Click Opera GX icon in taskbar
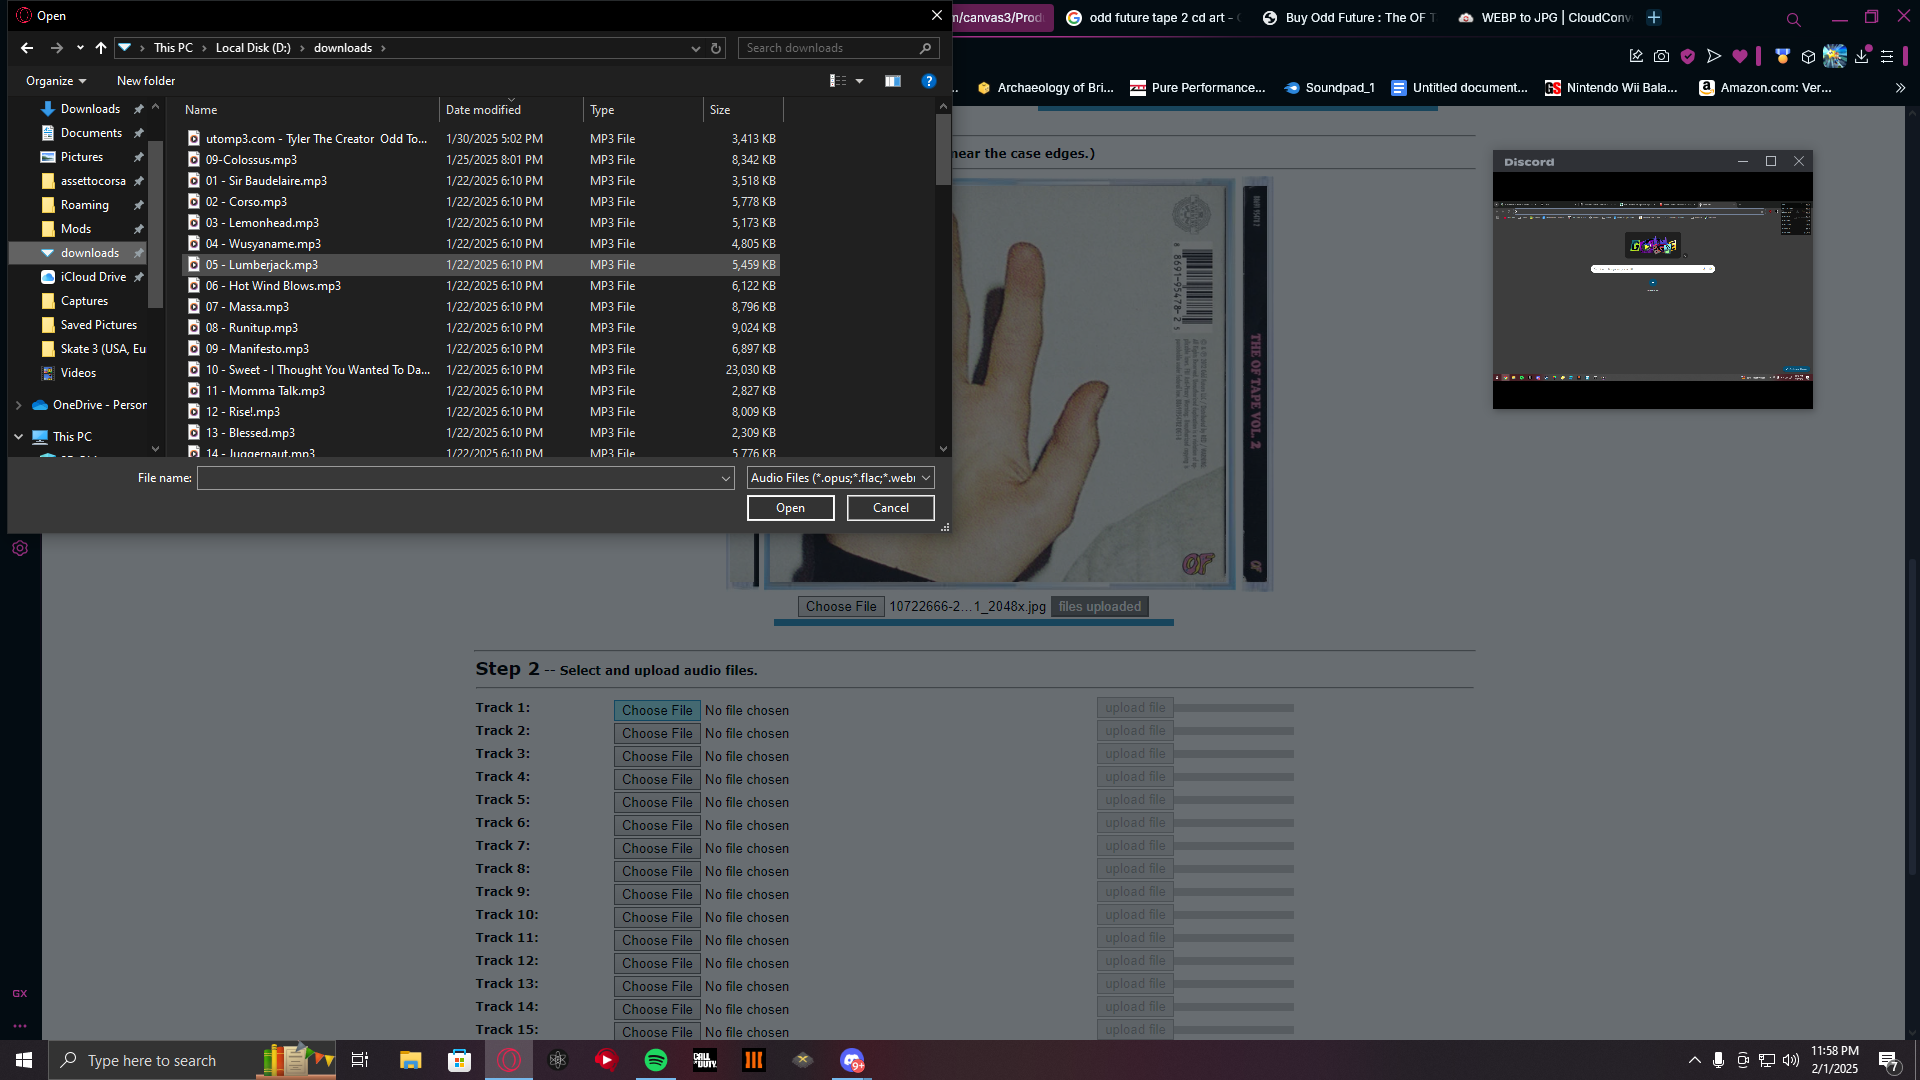The height and width of the screenshot is (1080, 1920). tap(509, 1060)
